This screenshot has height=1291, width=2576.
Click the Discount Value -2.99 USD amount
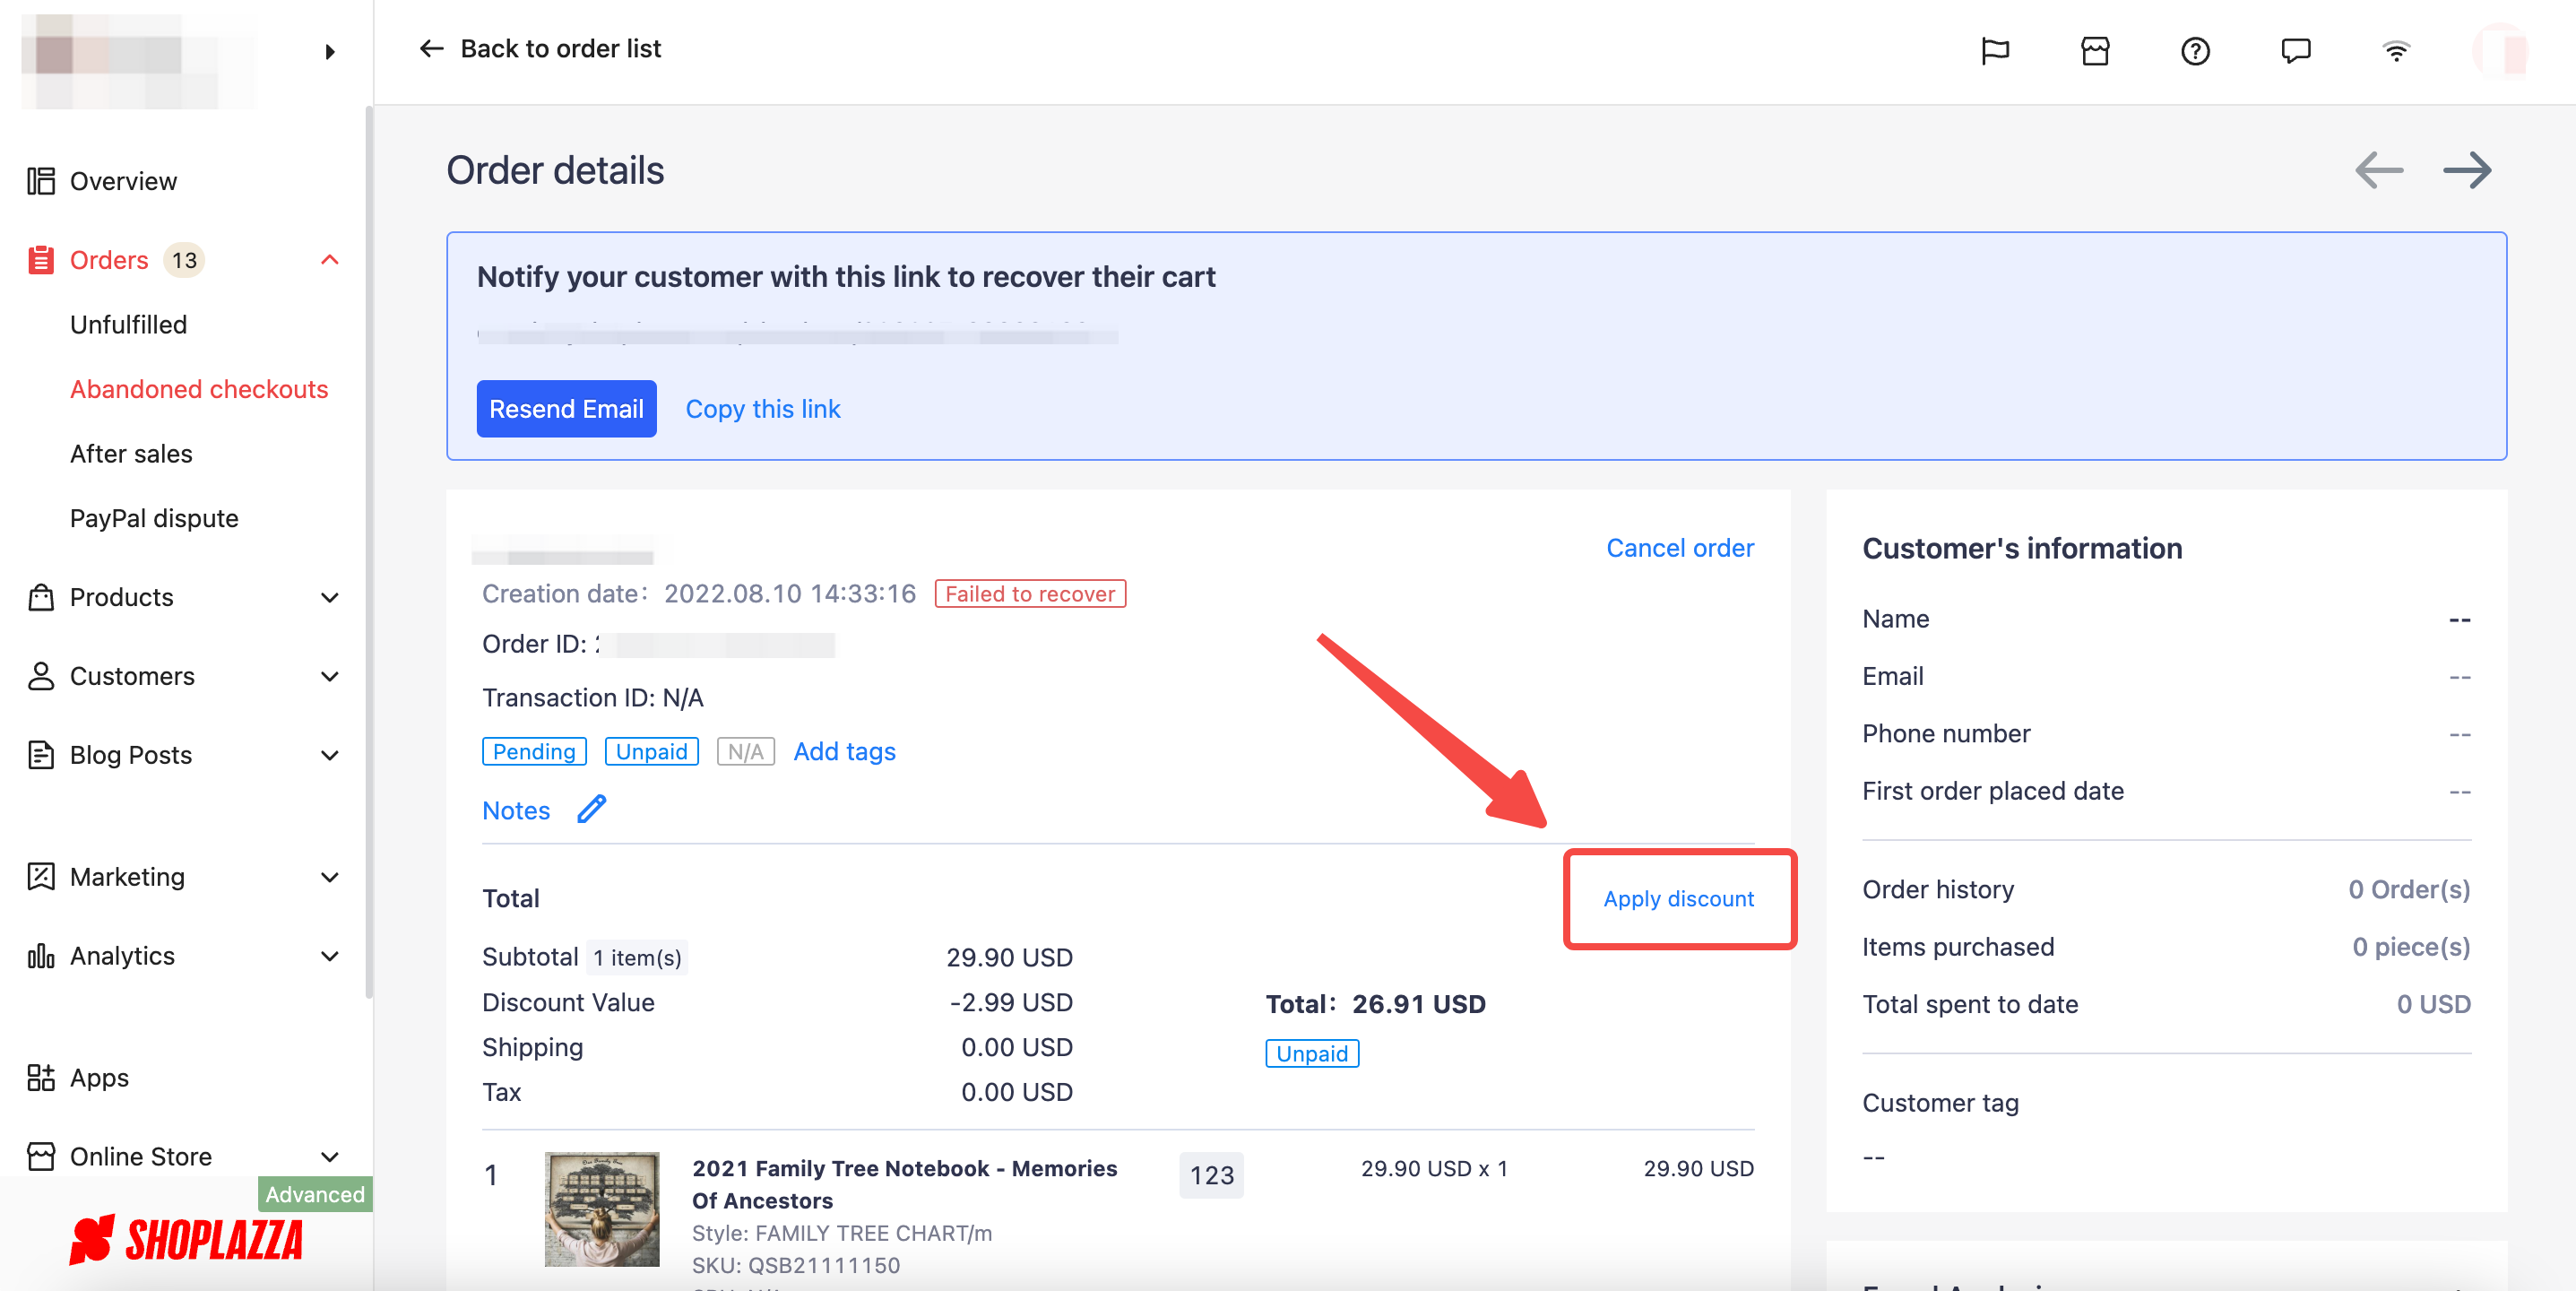1011,1002
